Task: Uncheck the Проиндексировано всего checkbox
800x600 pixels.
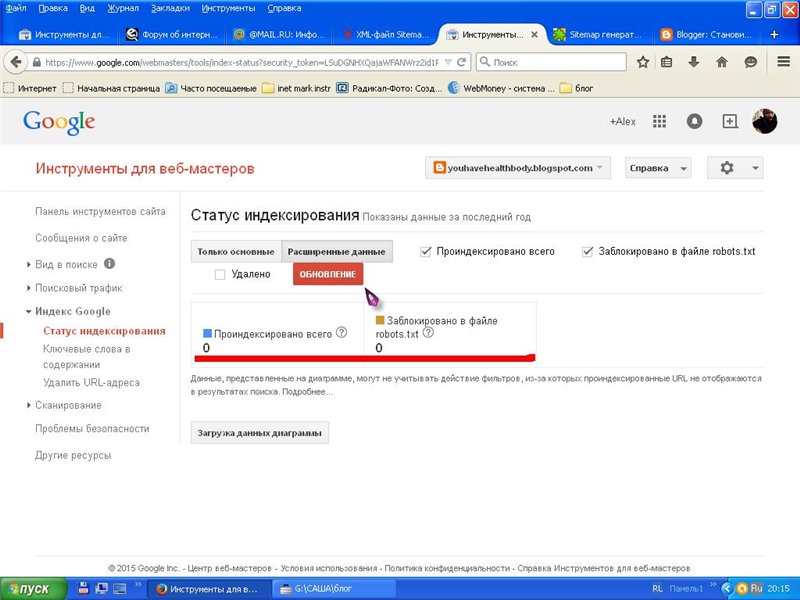Action: [427, 251]
